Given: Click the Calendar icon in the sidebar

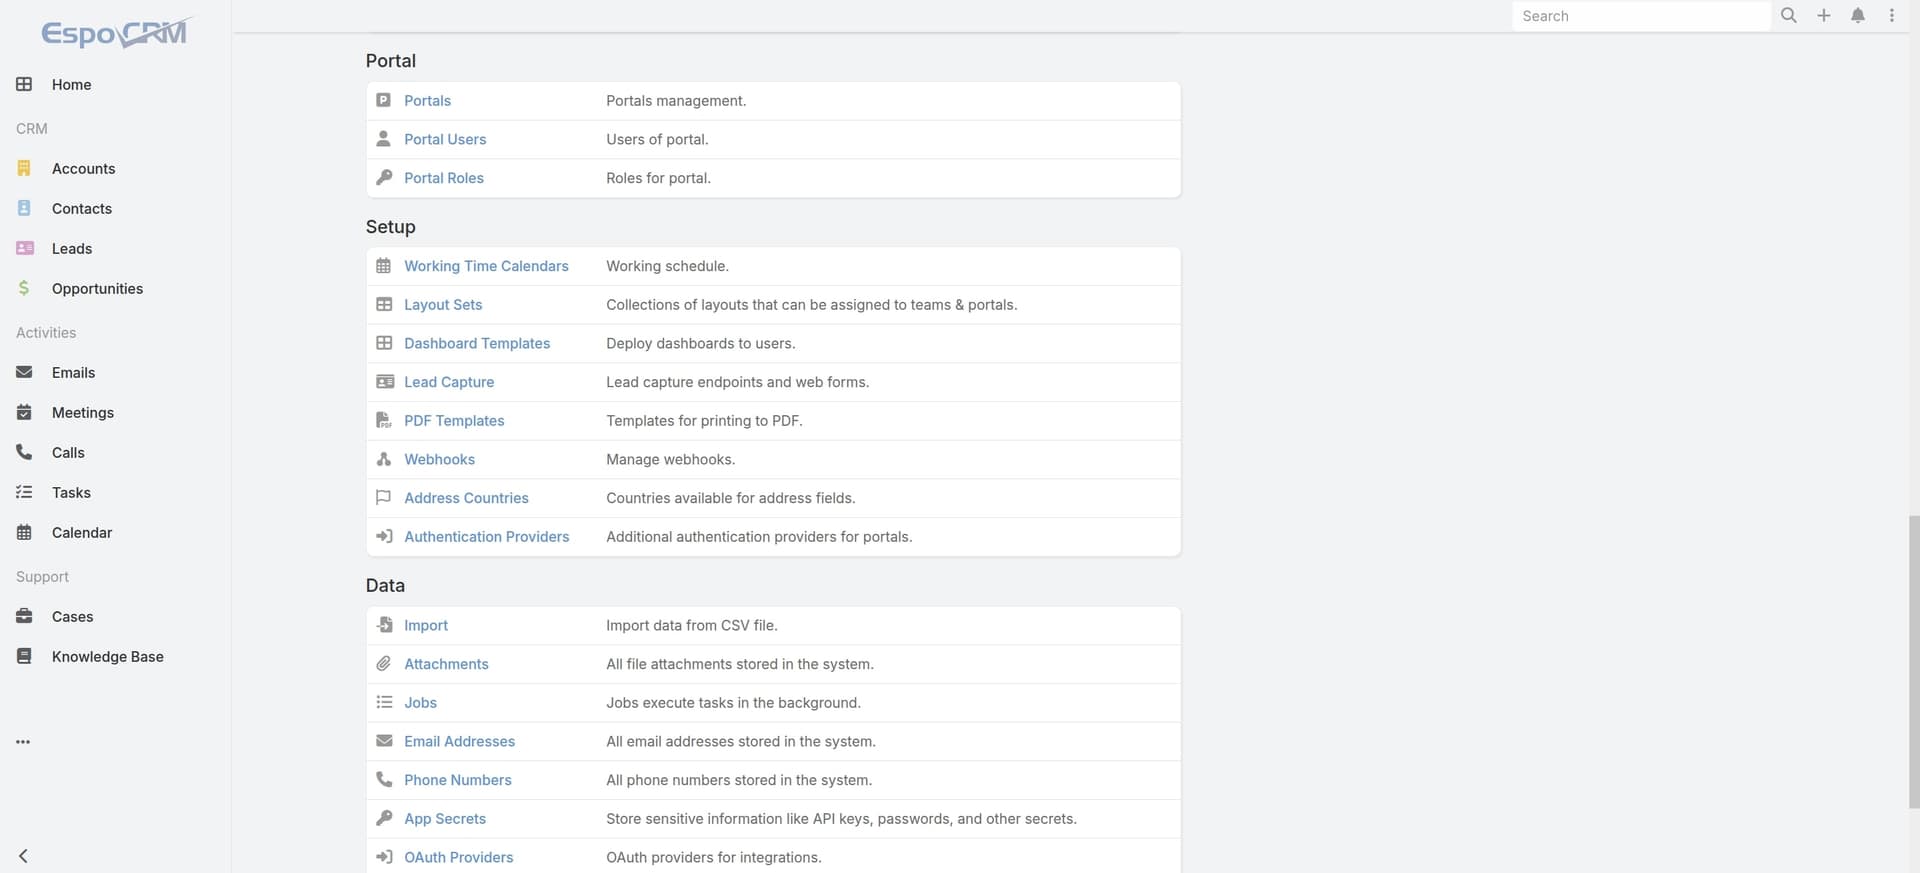Looking at the screenshot, I should pos(24,532).
